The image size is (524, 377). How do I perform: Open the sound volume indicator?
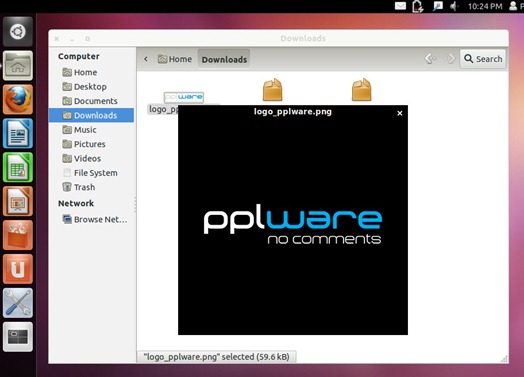454,6
